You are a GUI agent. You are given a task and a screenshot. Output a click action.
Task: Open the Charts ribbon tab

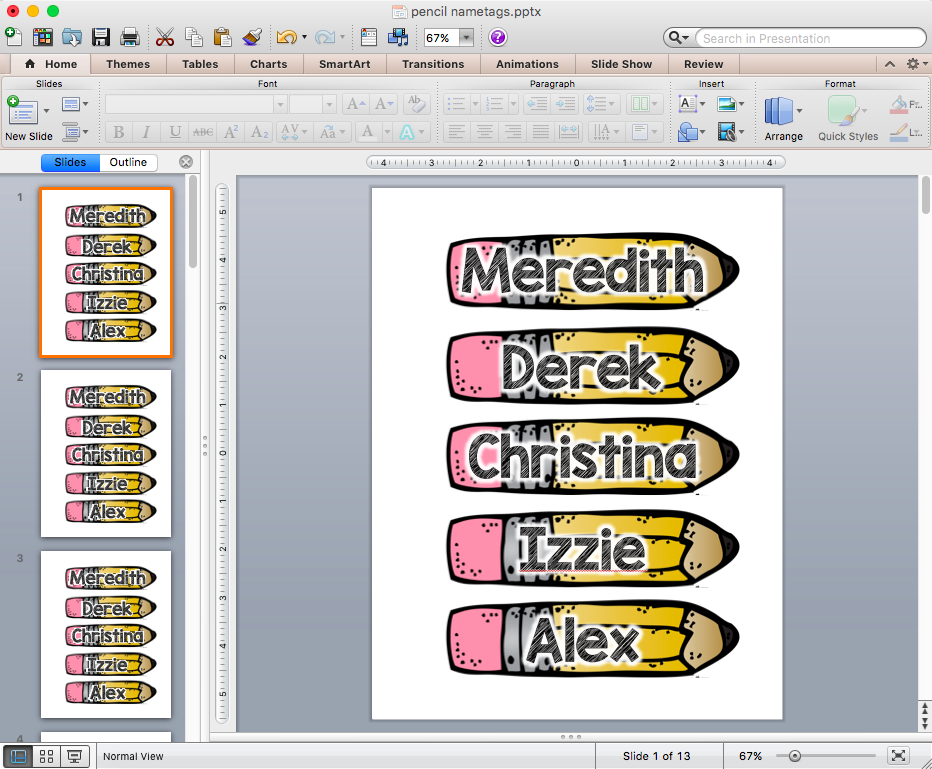click(269, 64)
